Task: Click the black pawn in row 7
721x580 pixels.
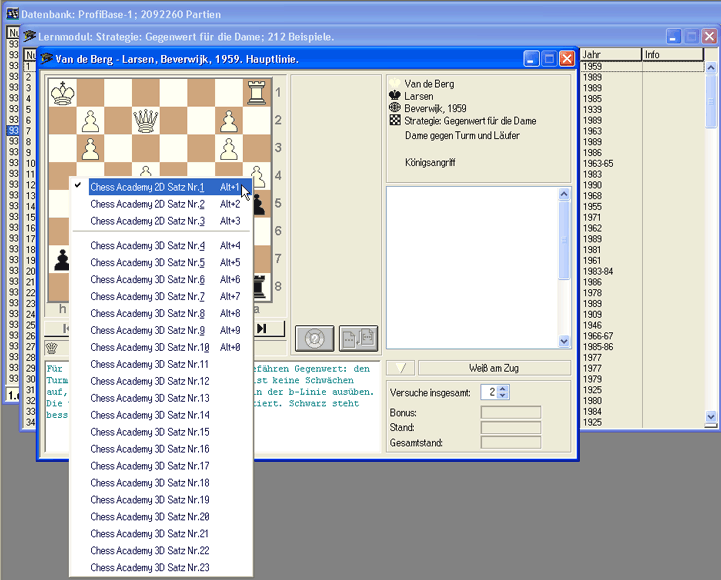Action: (61, 259)
